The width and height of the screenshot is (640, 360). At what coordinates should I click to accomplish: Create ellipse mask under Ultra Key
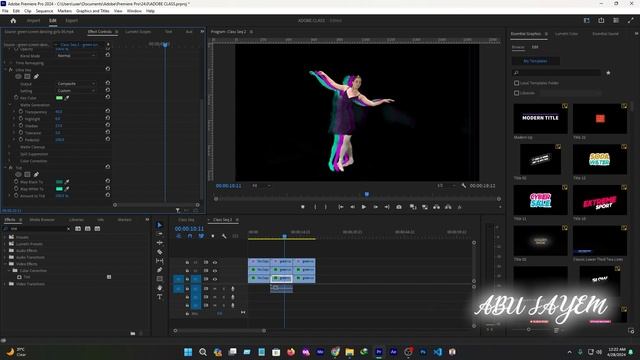coord(18,76)
